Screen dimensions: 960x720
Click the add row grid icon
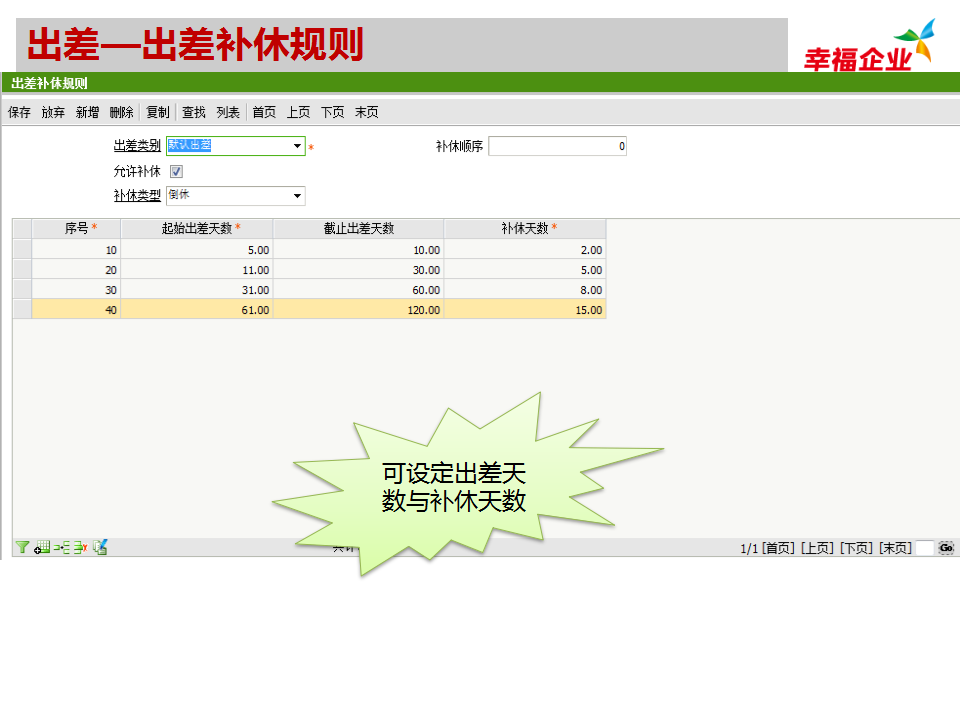42,547
